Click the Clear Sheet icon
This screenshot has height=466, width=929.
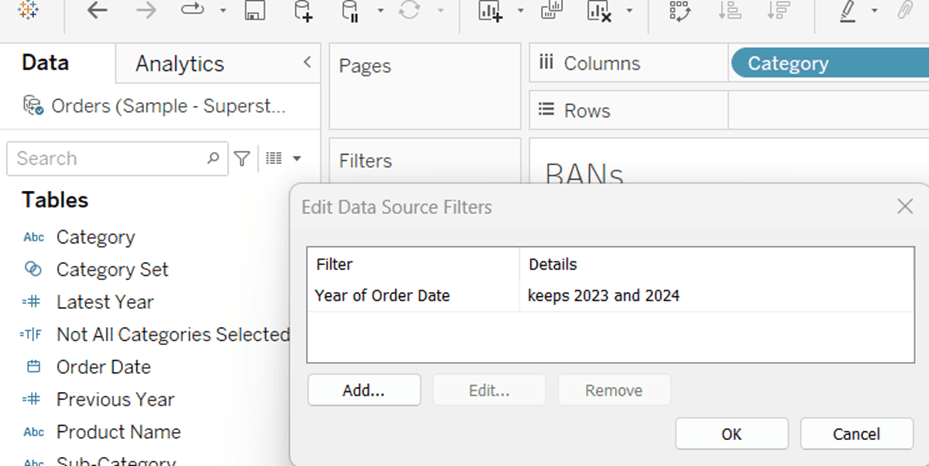(x=598, y=11)
